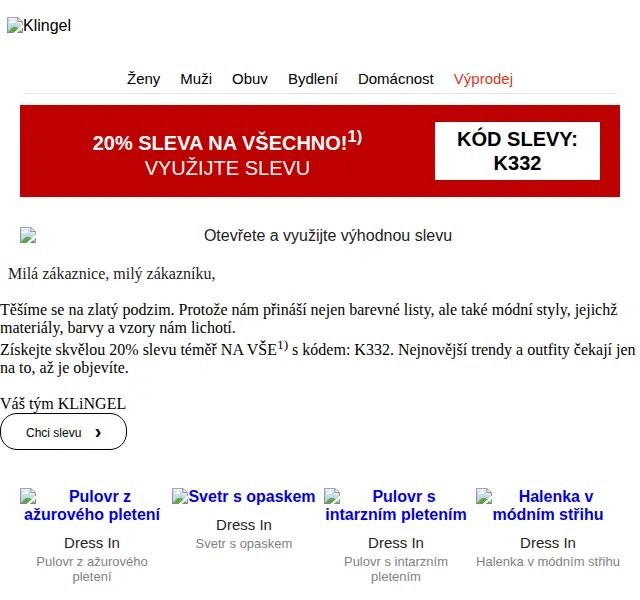640x600 pixels.
Task: Open the Bydlení menu item
Action: (313, 79)
